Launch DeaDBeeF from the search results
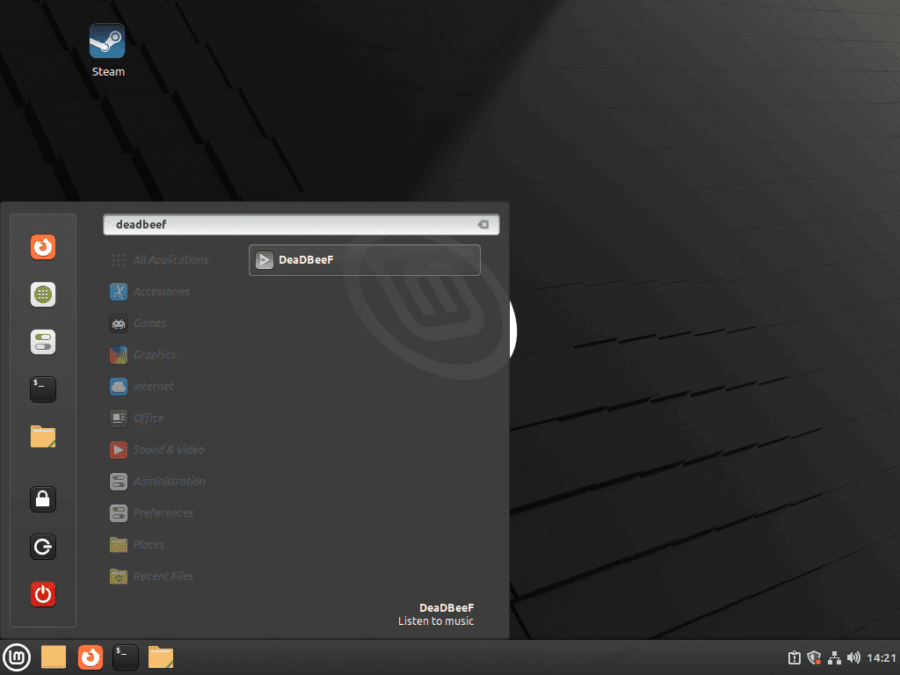Screen dimensions: 900x675 point(363,259)
